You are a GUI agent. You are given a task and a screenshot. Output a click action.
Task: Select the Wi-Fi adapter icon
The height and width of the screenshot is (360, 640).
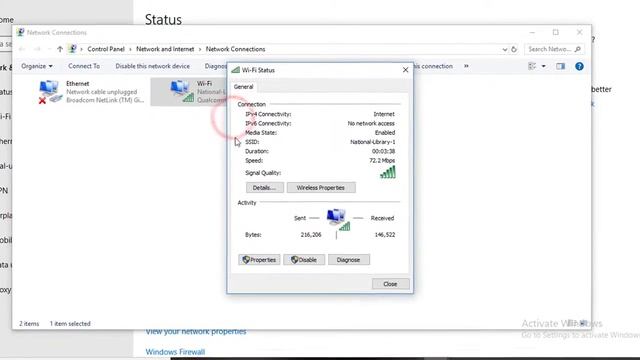click(181, 91)
